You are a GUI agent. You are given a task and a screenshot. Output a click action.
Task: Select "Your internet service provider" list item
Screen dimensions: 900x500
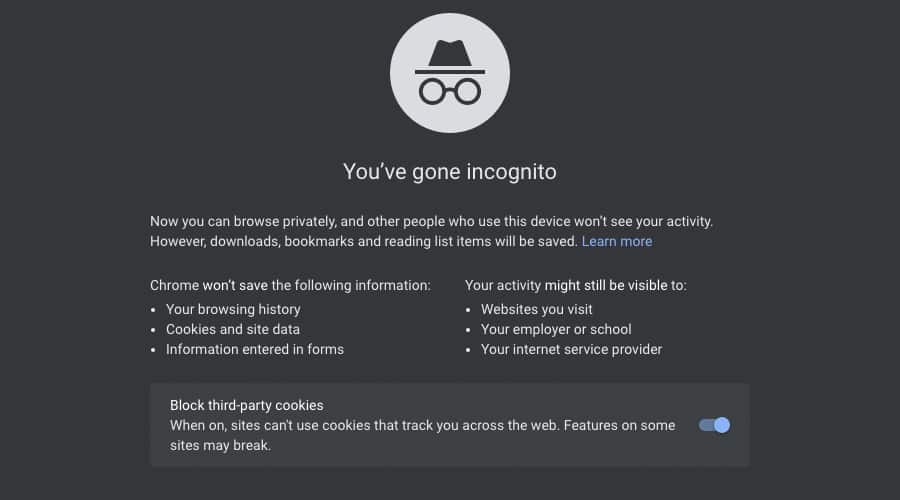[x=571, y=349]
